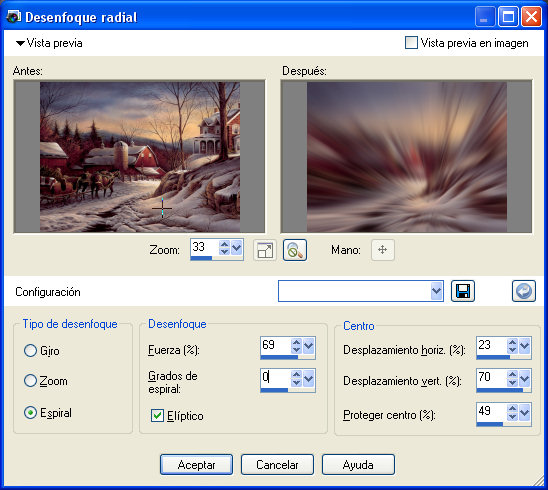Viewport: 548px width, 490px height.
Task: Open the Zoom value slider dropdown
Action: click(237, 248)
